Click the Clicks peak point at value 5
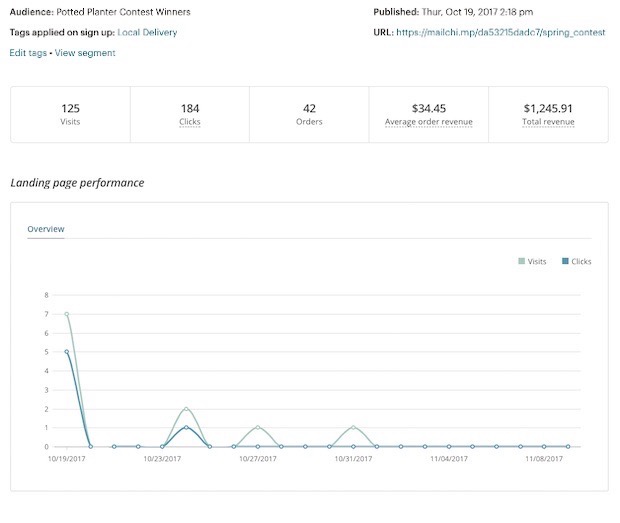This screenshot has width=620, height=523. tap(67, 352)
